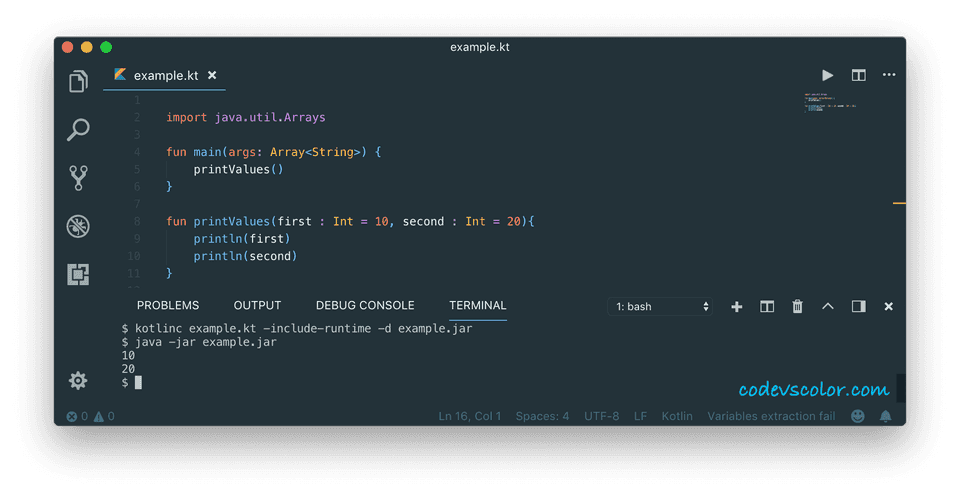Split the editor to the right
The image size is (960, 497).
click(858, 75)
